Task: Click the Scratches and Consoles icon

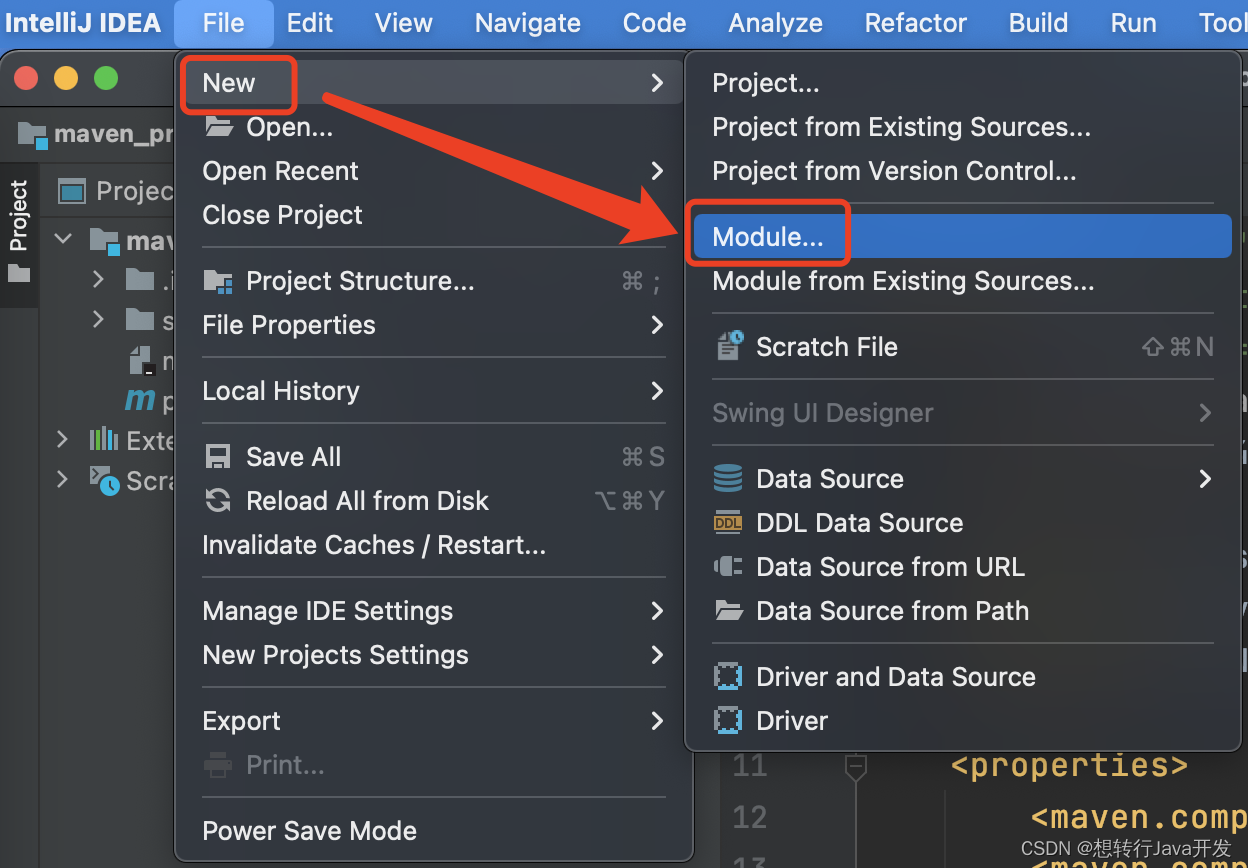Action: click(104, 481)
